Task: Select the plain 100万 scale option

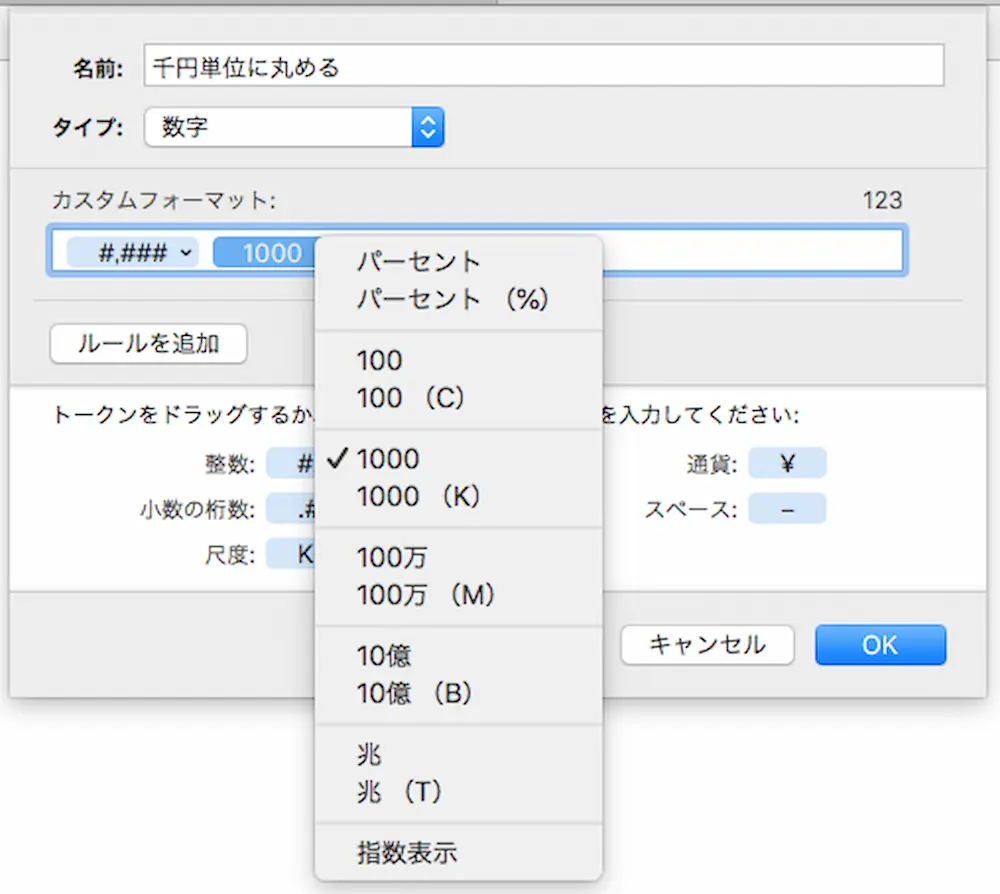Action: (x=391, y=558)
